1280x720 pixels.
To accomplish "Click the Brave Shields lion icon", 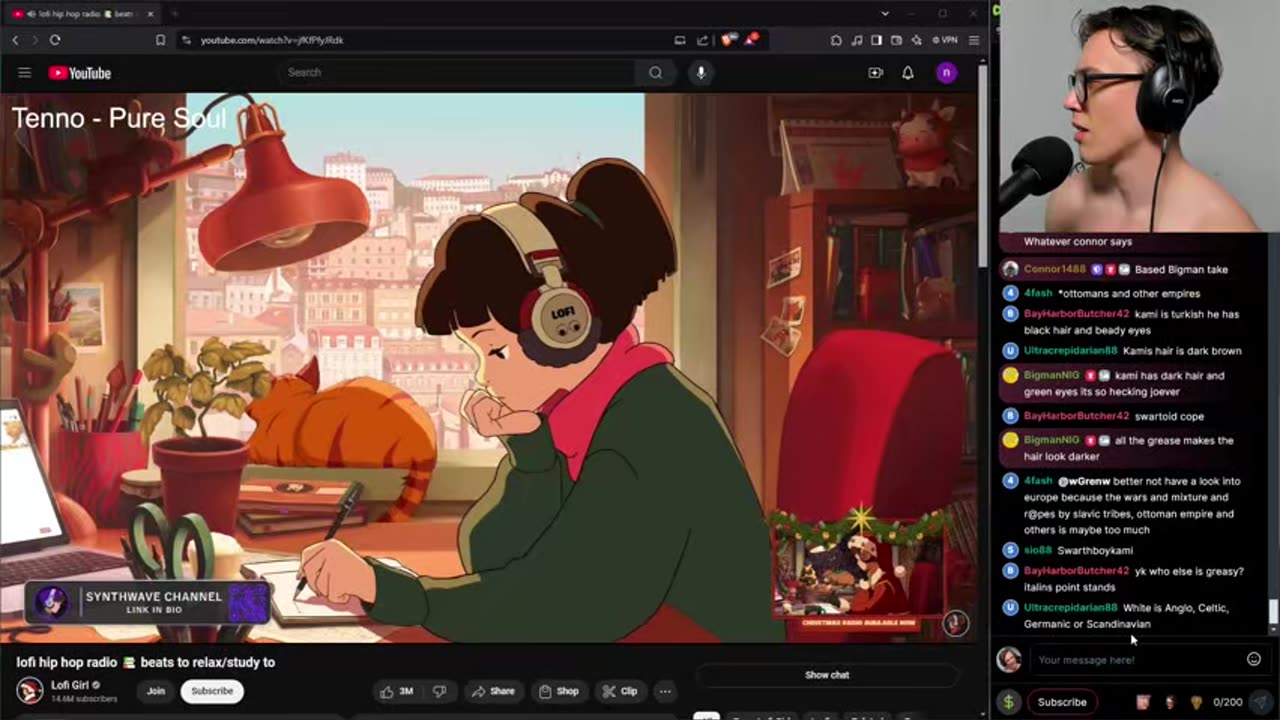I will point(729,40).
